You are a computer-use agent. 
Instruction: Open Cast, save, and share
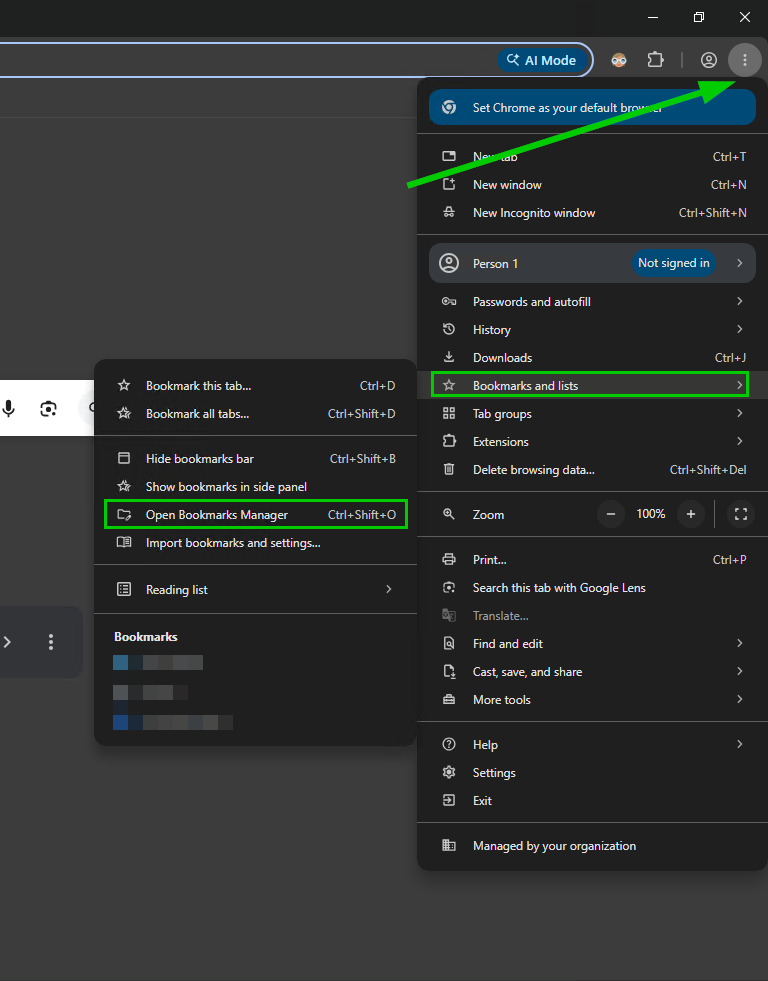point(592,672)
